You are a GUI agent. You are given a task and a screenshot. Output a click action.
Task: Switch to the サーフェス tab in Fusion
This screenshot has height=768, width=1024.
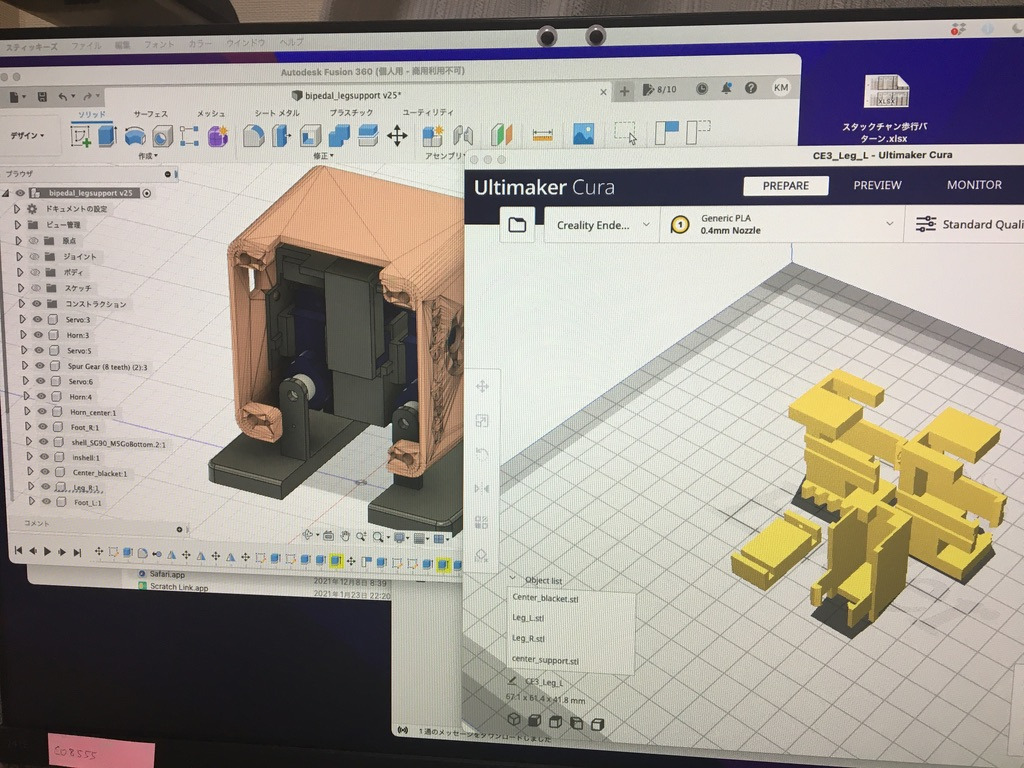click(151, 114)
